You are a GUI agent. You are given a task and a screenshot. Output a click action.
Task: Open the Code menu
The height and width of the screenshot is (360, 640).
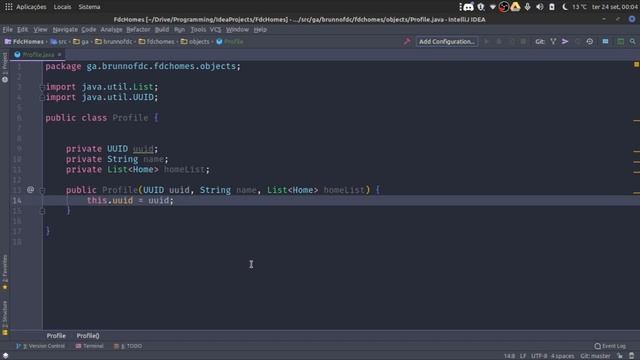(x=89, y=29)
